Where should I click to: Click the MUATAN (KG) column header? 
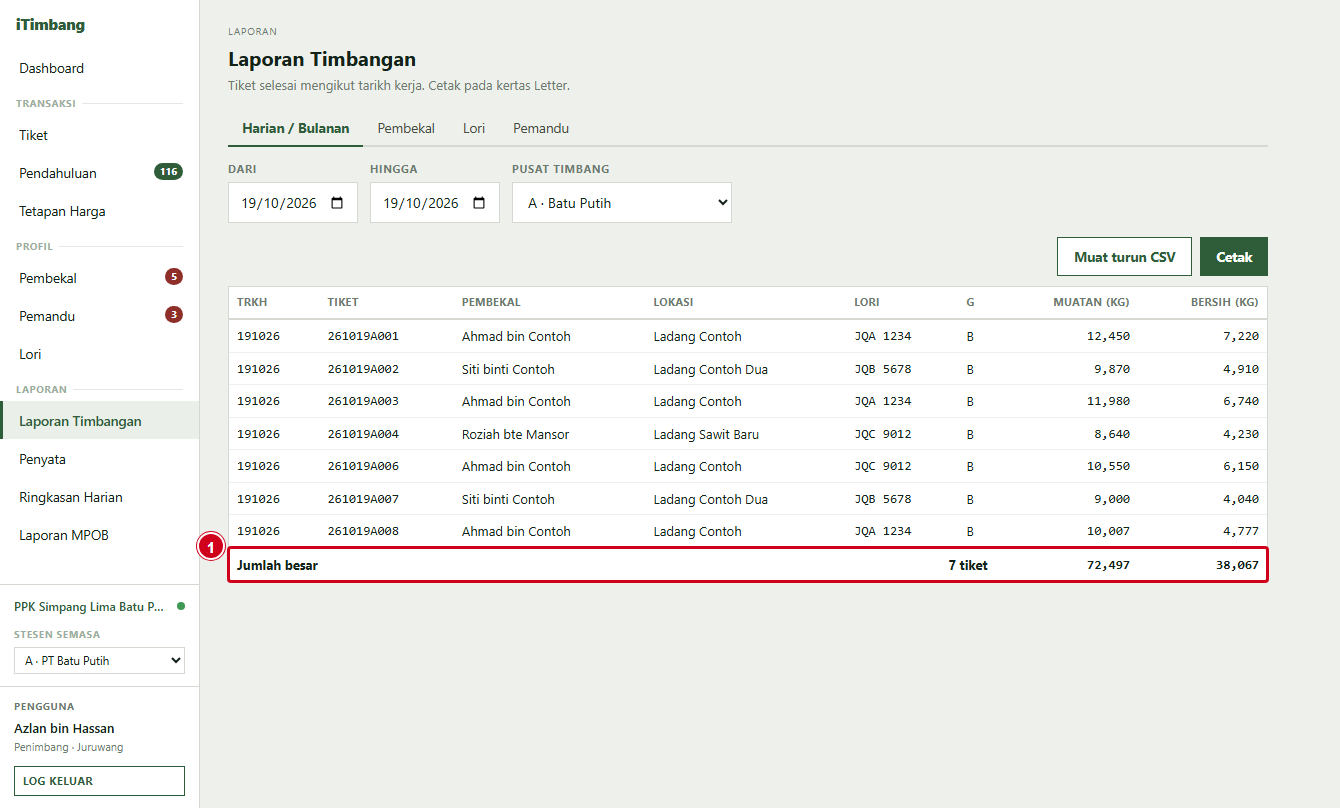pyautogui.click(x=1092, y=302)
